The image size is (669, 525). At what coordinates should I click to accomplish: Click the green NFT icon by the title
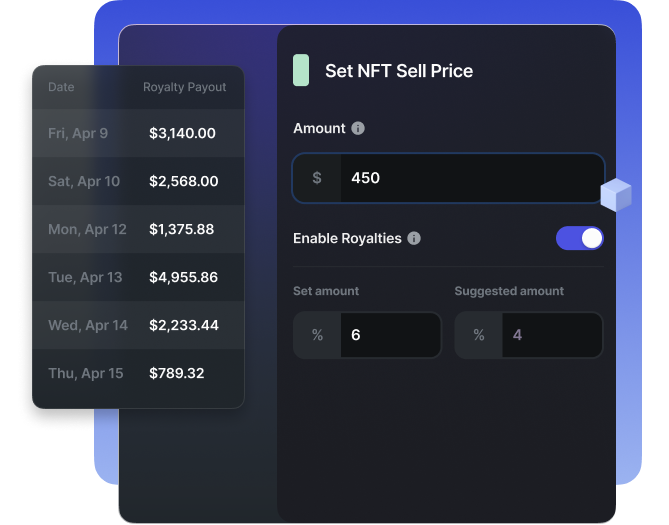click(300, 71)
